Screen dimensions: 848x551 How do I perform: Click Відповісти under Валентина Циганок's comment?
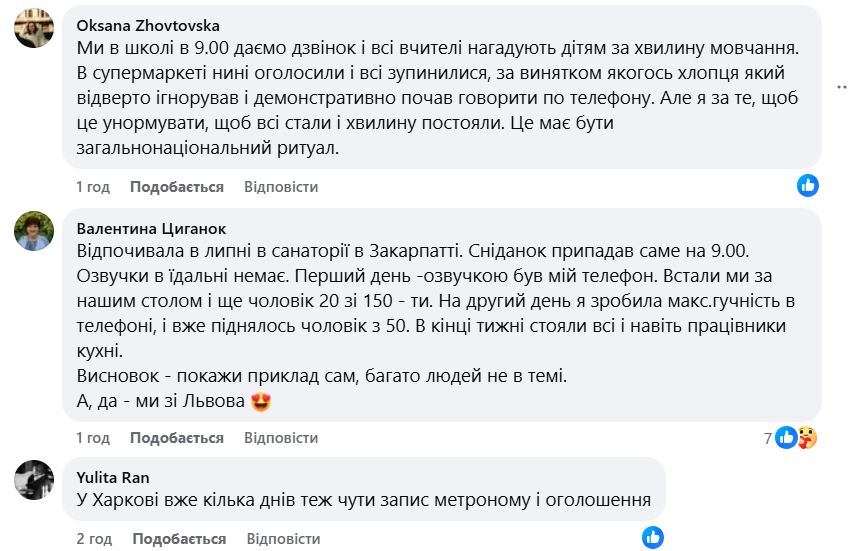pyautogui.click(x=281, y=438)
